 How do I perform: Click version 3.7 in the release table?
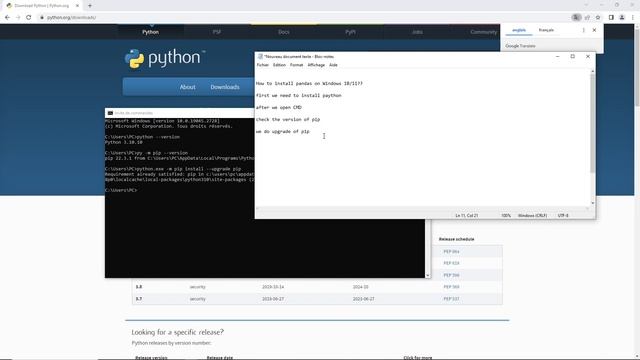click(x=139, y=299)
